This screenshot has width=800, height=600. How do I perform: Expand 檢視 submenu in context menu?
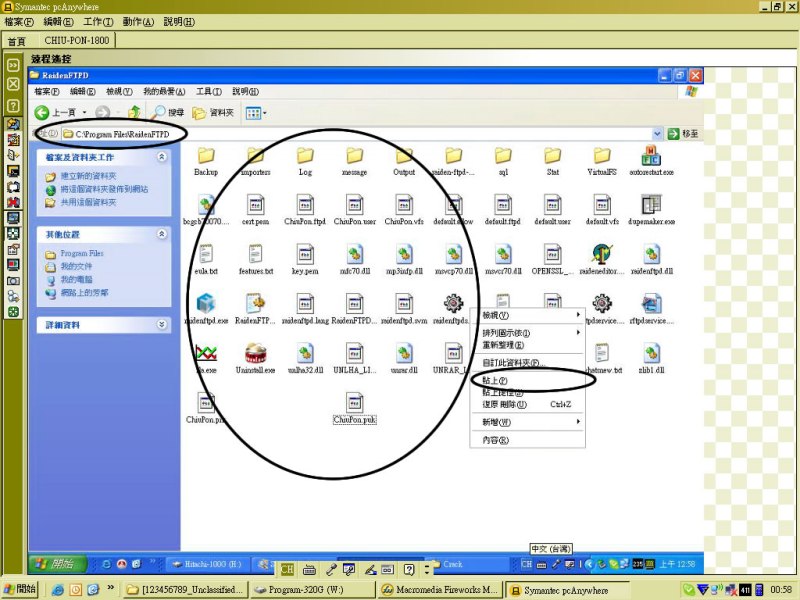[x=528, y=315]
